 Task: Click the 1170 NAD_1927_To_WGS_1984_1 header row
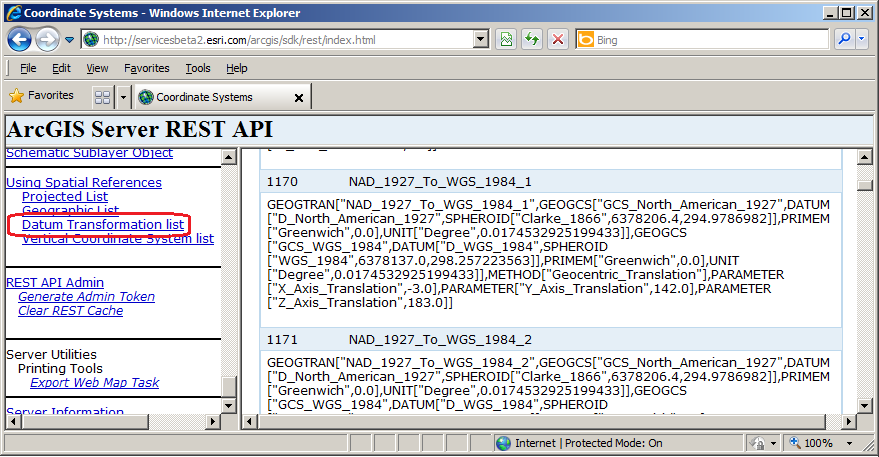click(551, 182)
